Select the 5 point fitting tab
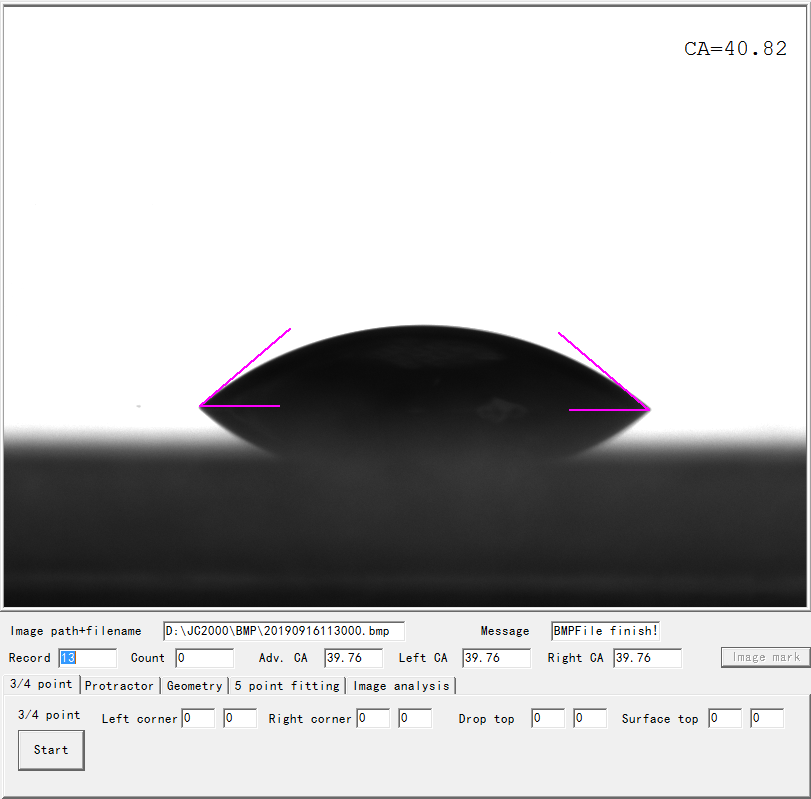Viewport: 811px width, 799px height. (x=287, y=685)
